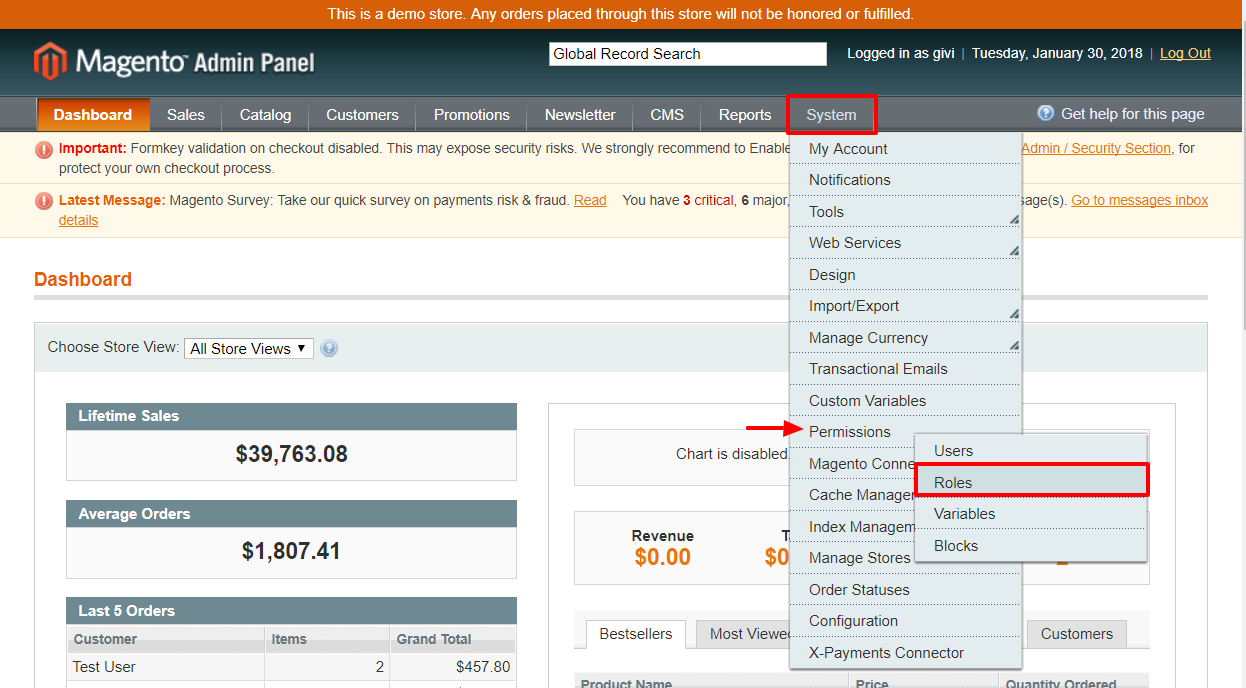Open the Promotions menu
The height and width of the screenshot is (688, 1246).
[x=472, y=115]
